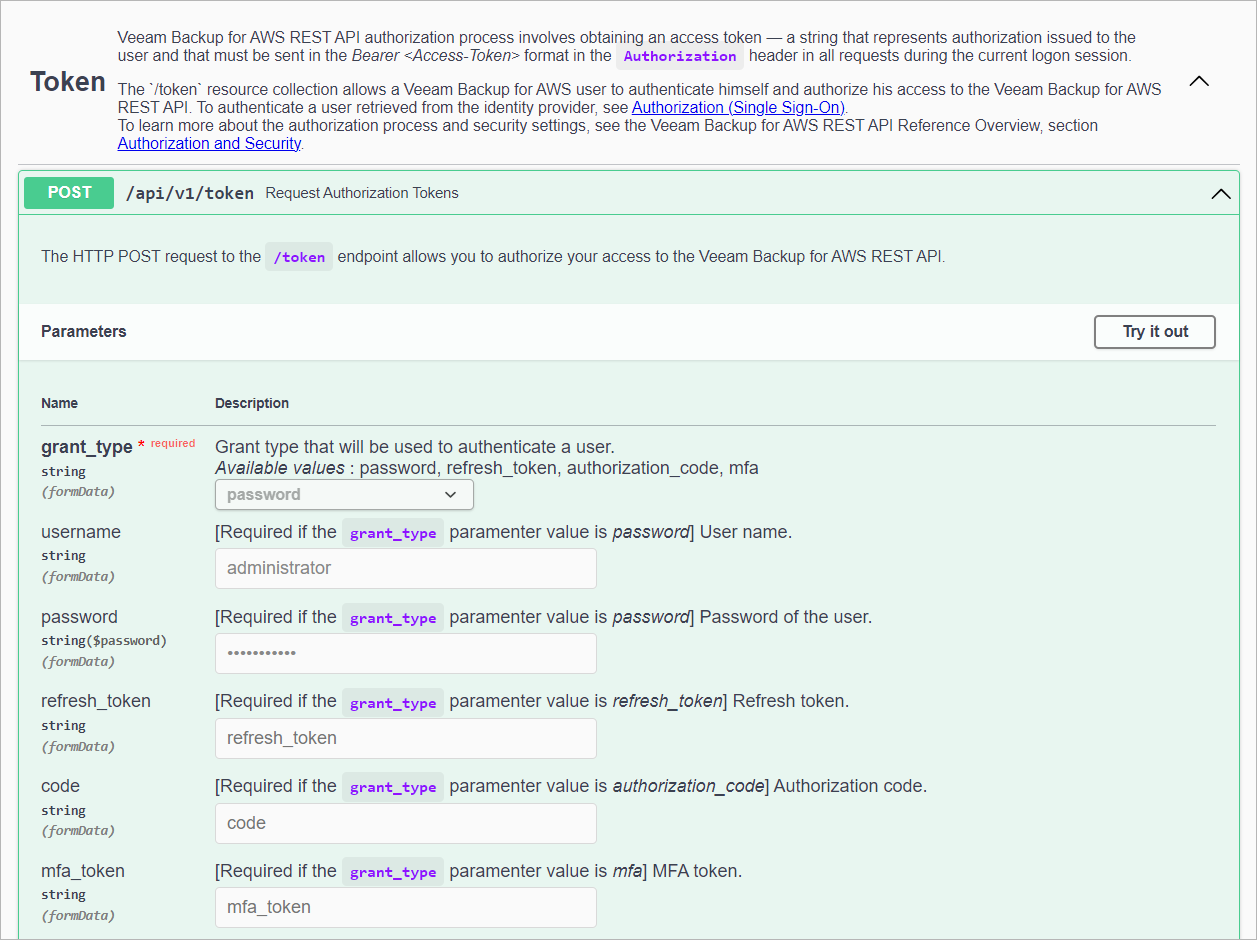The width and height of the screenshot is (1257, 940).
Task: Click the grant_type tag in username description
Action: coord(393,533)
